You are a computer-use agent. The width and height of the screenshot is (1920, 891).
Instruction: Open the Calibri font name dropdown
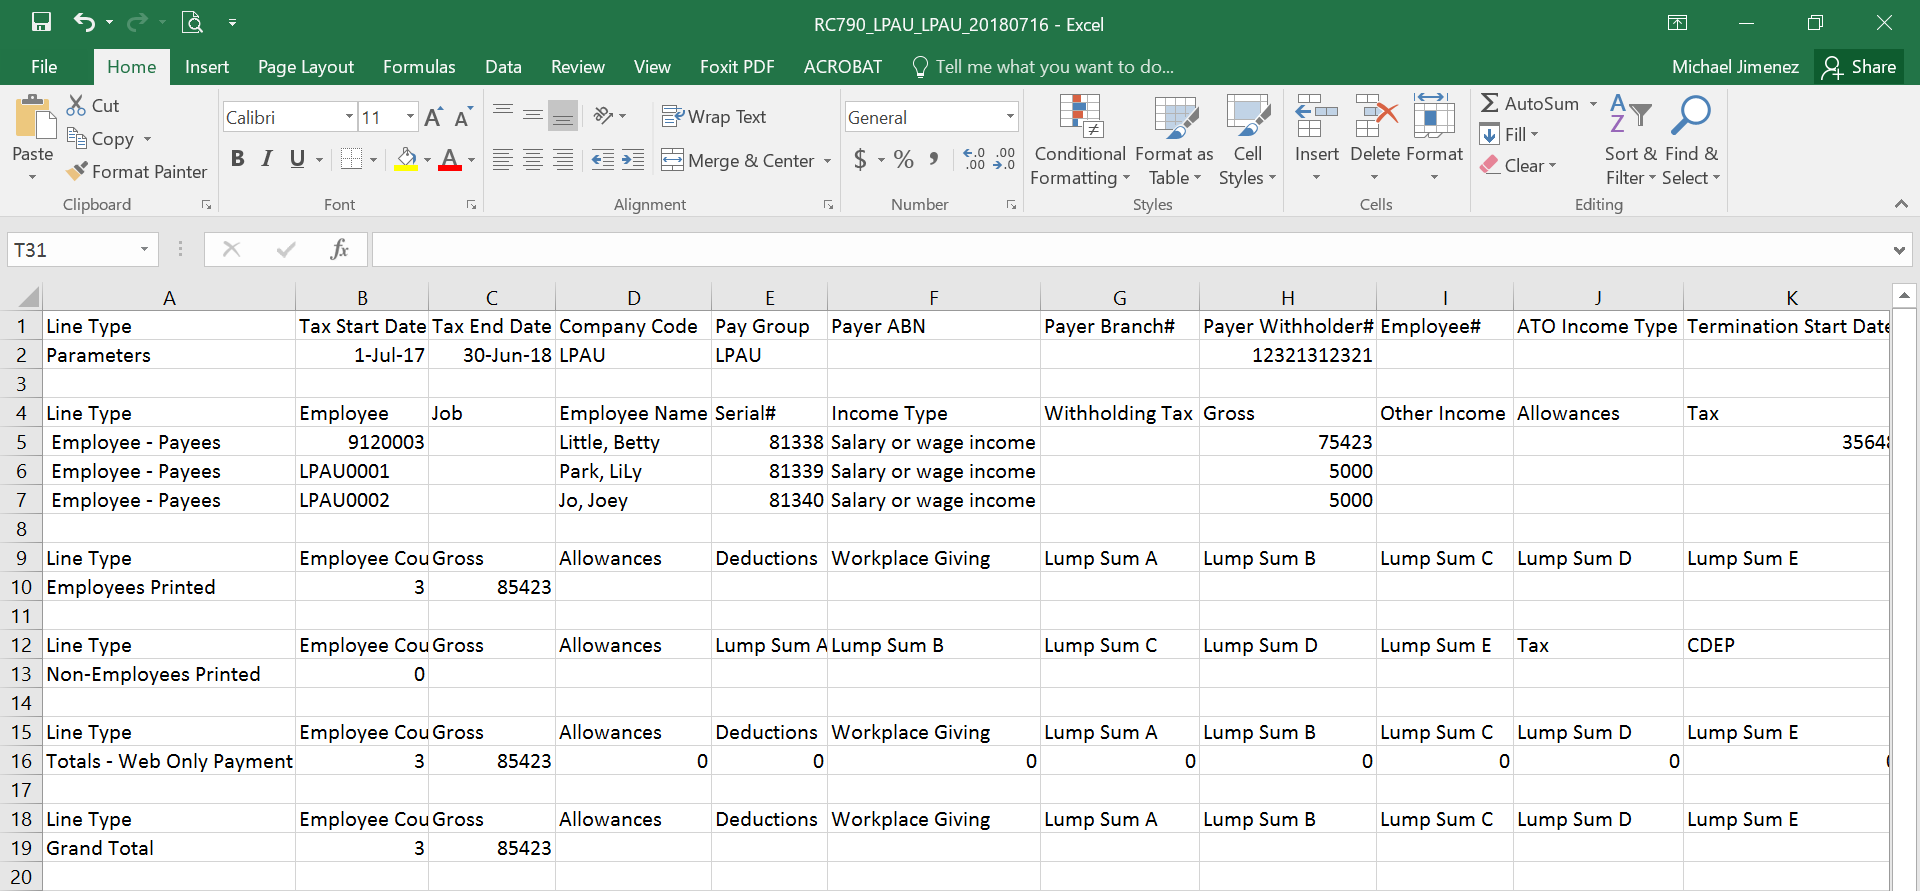349,117
